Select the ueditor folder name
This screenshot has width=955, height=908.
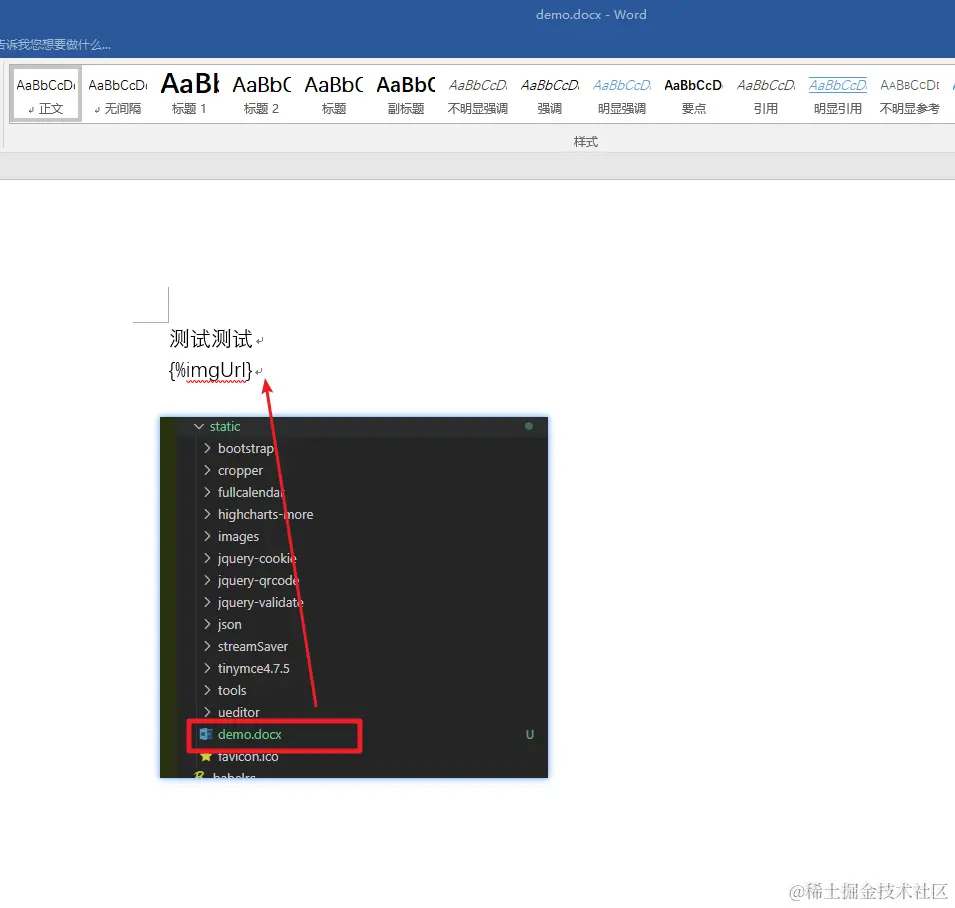(239, 712)
